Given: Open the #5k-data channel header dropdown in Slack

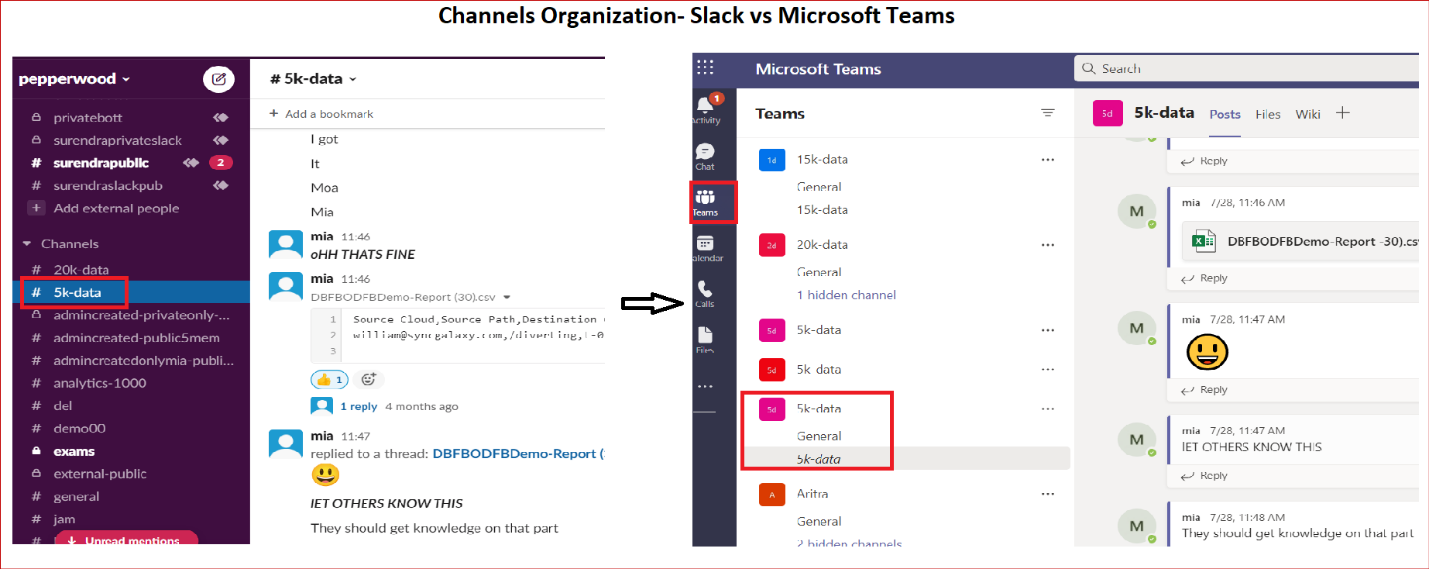Looking at the screenshot, I should [314, 79].
